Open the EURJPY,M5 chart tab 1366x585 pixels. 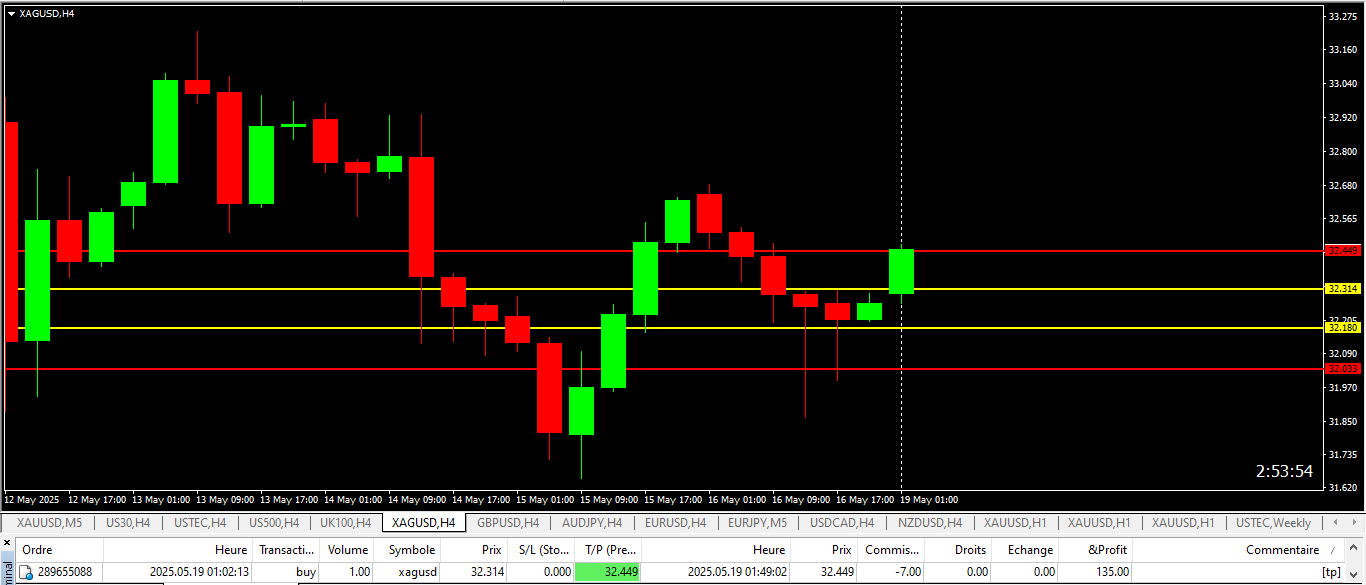pyautogui.click(x=757, y=522)
